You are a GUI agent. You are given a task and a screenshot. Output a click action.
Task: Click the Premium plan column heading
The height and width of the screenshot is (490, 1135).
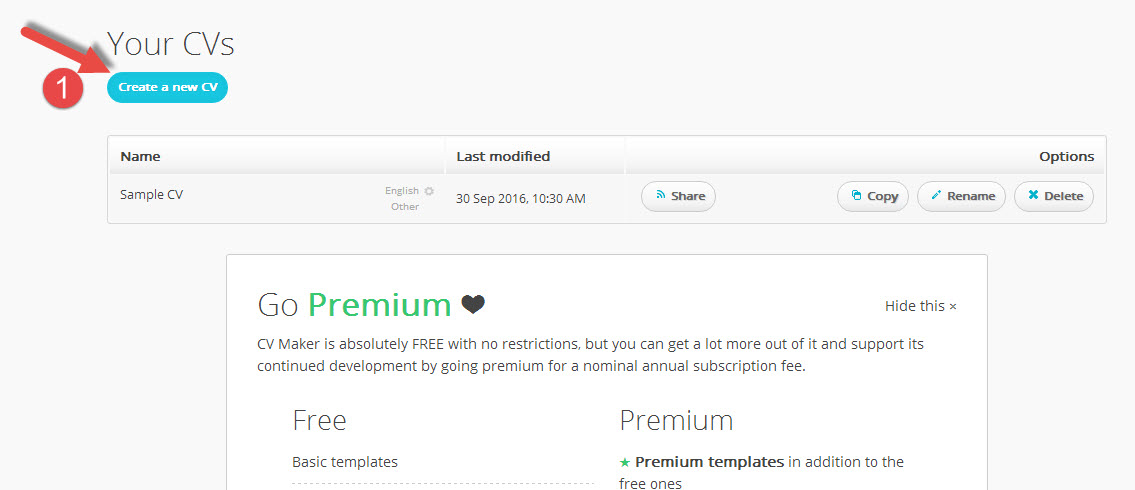[x=676, y=420]
